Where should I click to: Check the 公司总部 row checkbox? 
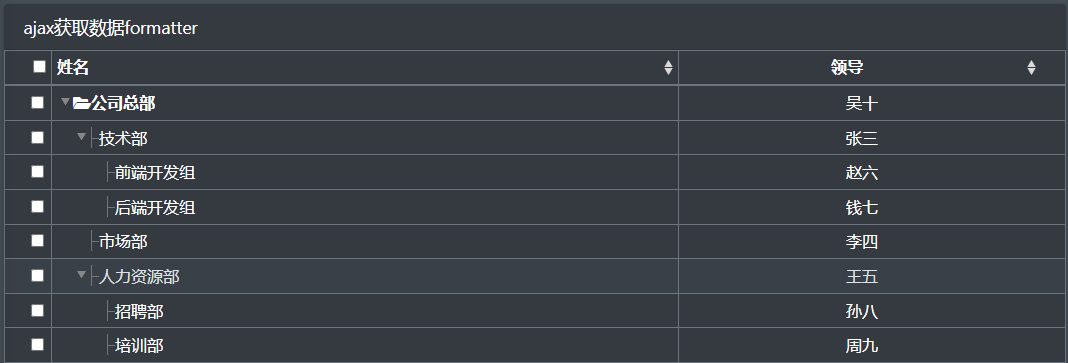click(x=37, y=103)
